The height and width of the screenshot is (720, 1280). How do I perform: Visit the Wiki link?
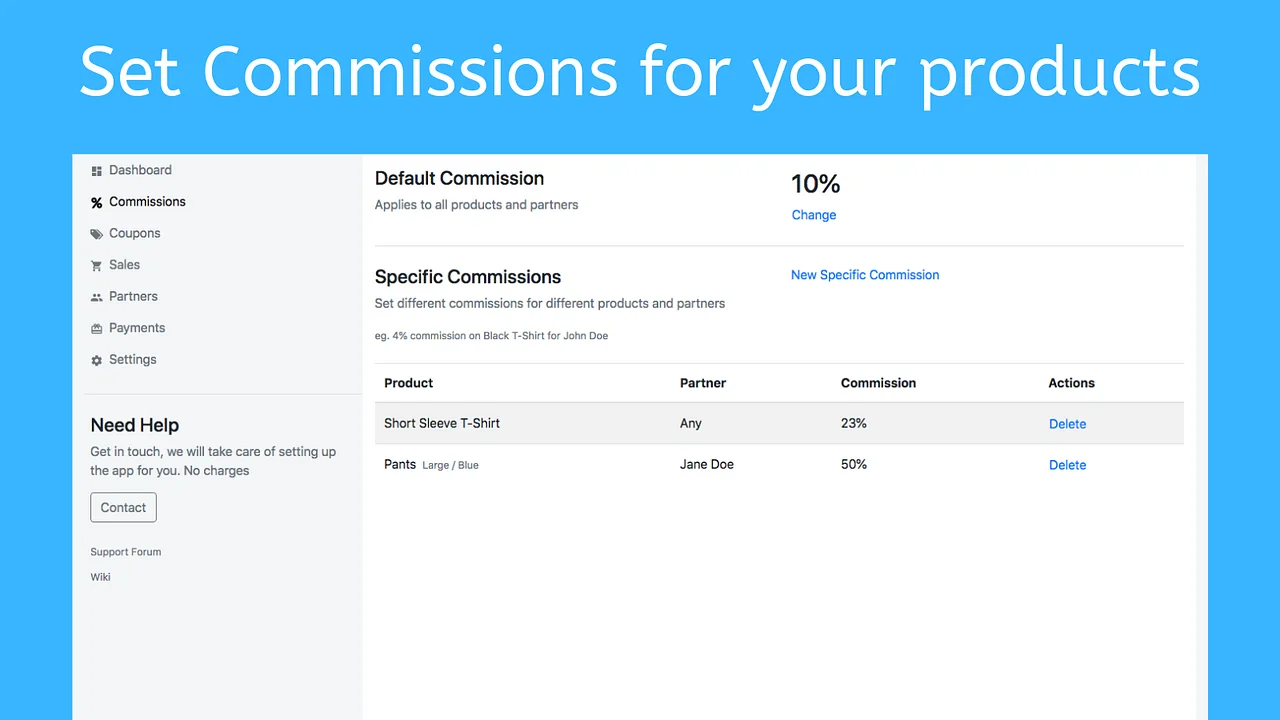pyautogui.click(x=100, y=577)
